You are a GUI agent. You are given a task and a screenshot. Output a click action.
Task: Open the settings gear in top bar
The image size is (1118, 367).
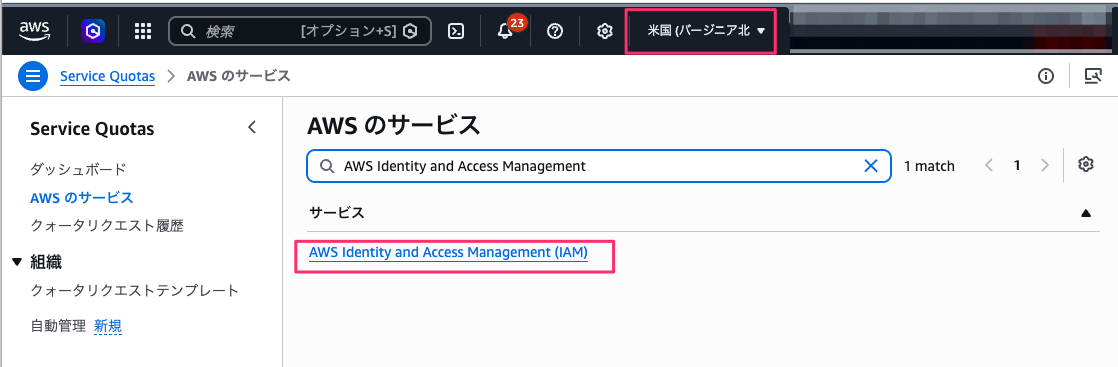click(x=605, y=31)
